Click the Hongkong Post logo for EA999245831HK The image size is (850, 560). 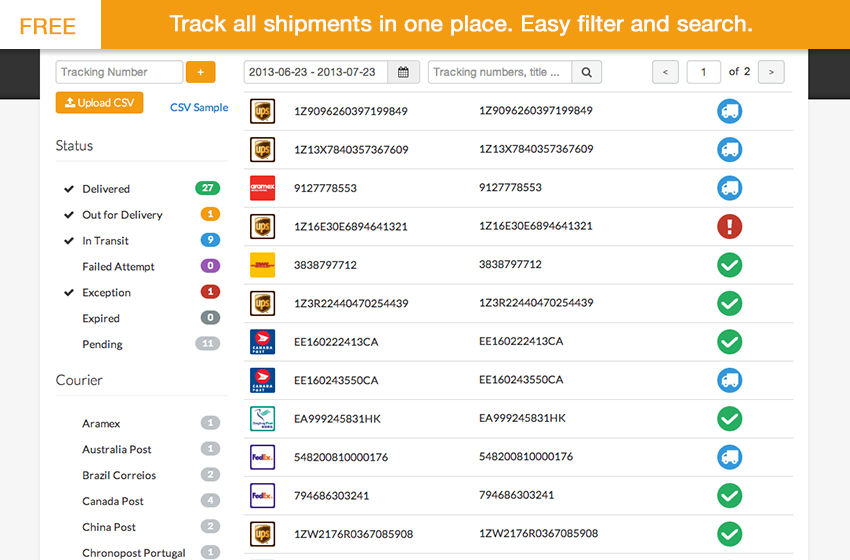[x=262, y=419]
